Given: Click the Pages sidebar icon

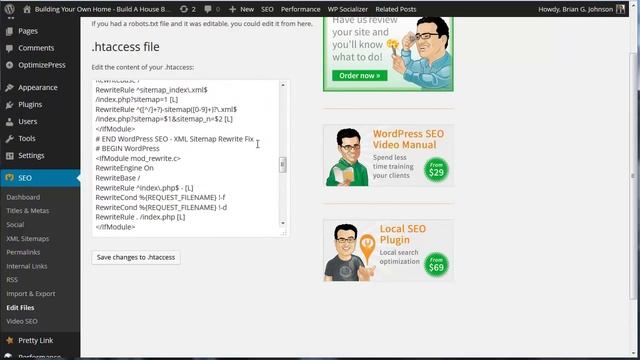Looking at the screenshot, I should [x=9, y=31].
